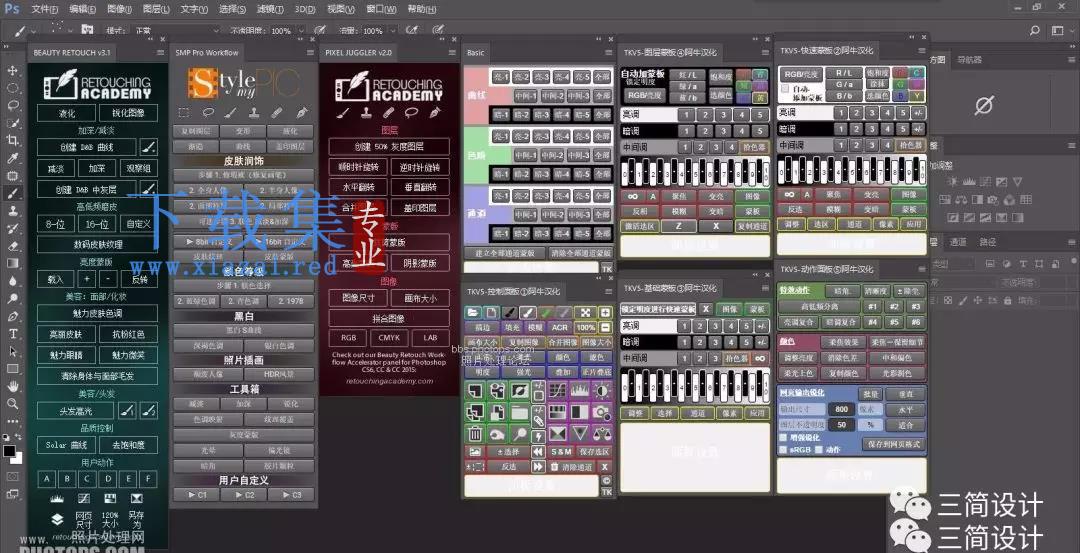This screenshot has height=553, width=1080.
Task: Open the 文件 menu
Action: [45, 9]
